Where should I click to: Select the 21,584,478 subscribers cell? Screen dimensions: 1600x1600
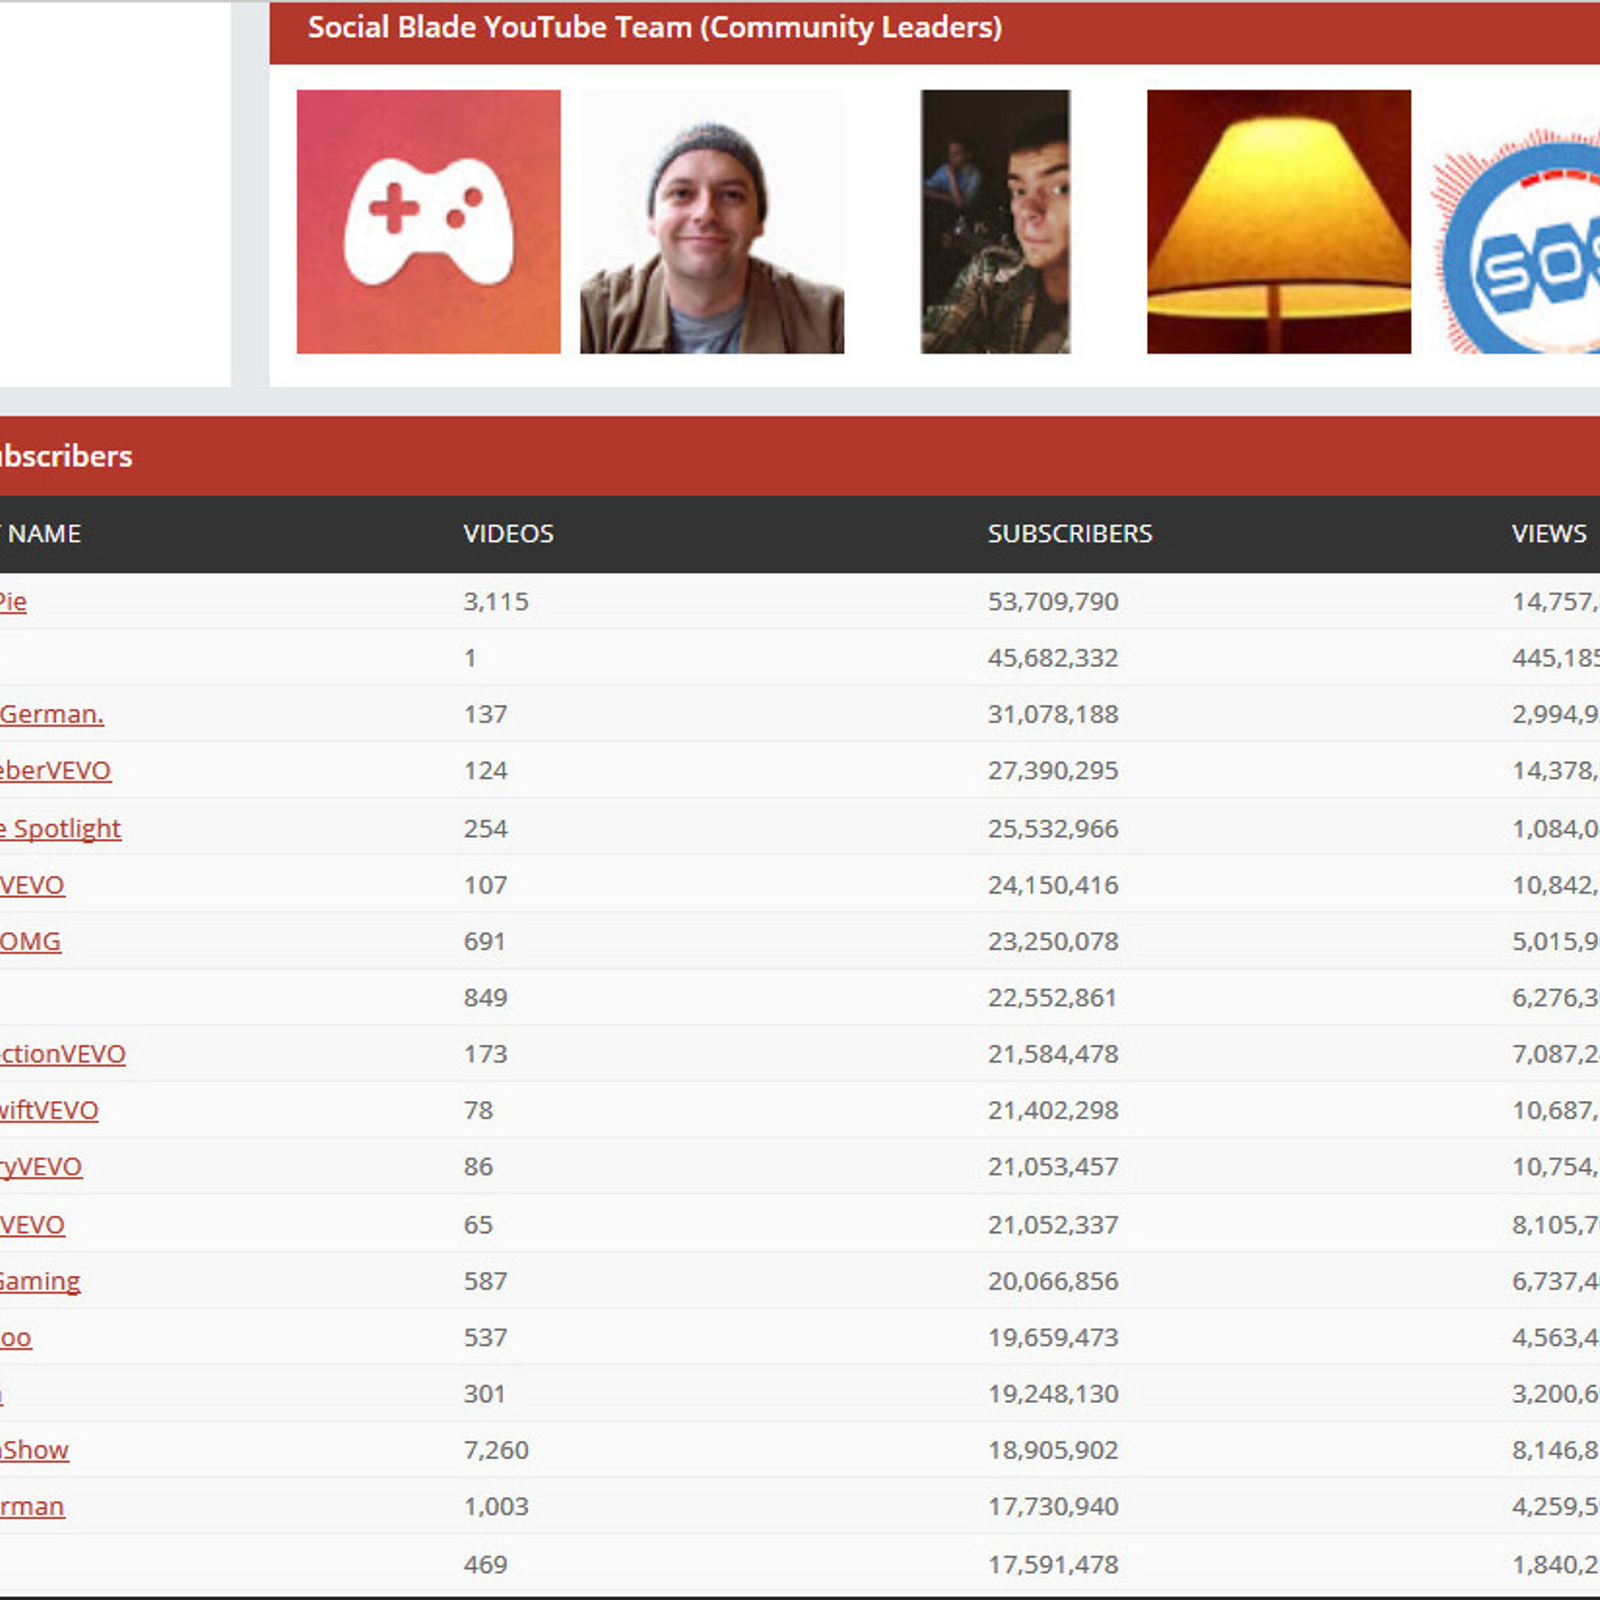[x=1053, y=1053]
